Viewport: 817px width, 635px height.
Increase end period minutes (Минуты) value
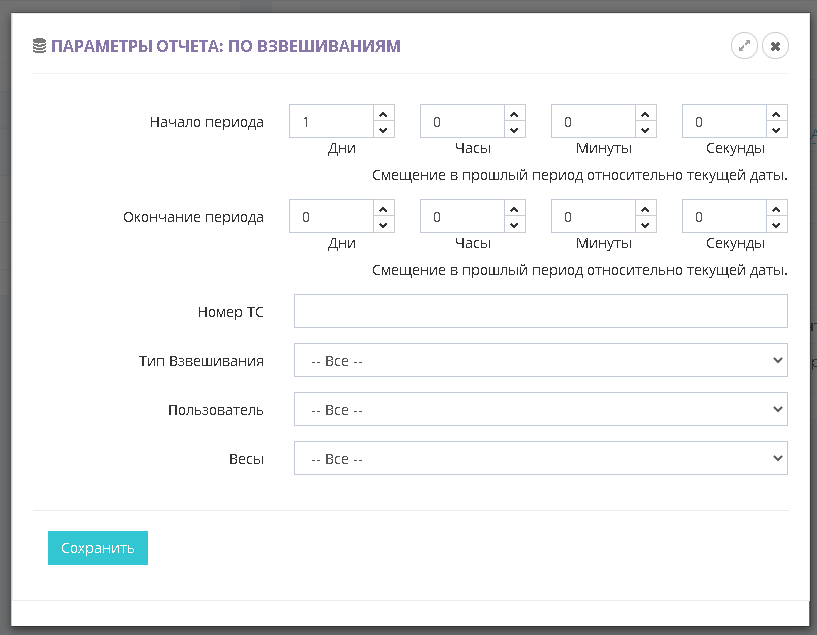(645, 208)
